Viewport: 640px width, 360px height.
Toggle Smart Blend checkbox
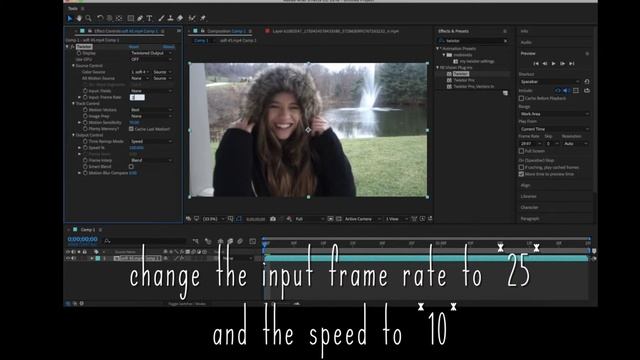(131, 167)
